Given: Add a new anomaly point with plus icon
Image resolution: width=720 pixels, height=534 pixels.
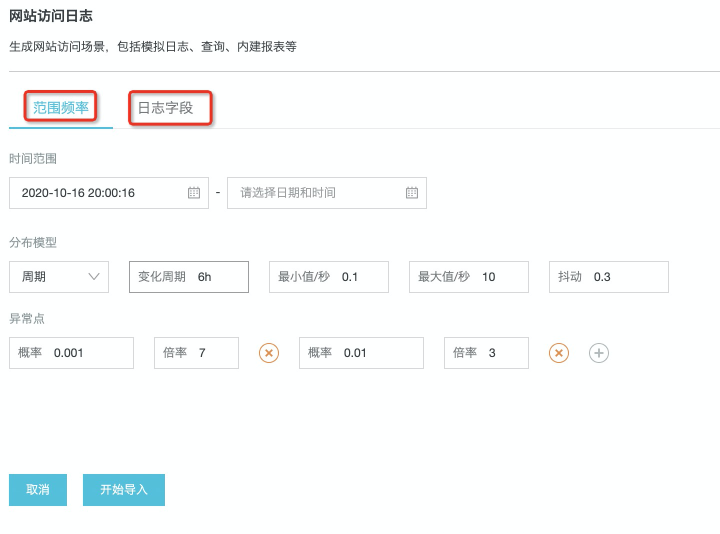Looking at the screenshot, I should tap(599, 352).
